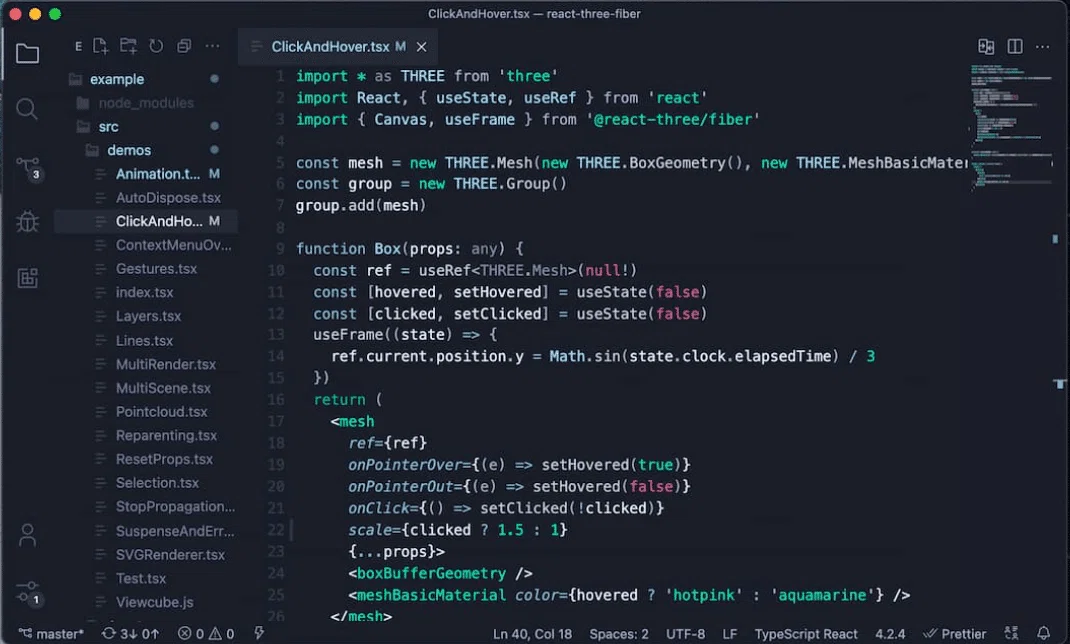Go to line via Ln 40, Col 18
1070x644 pixels.
coord(532,634)
